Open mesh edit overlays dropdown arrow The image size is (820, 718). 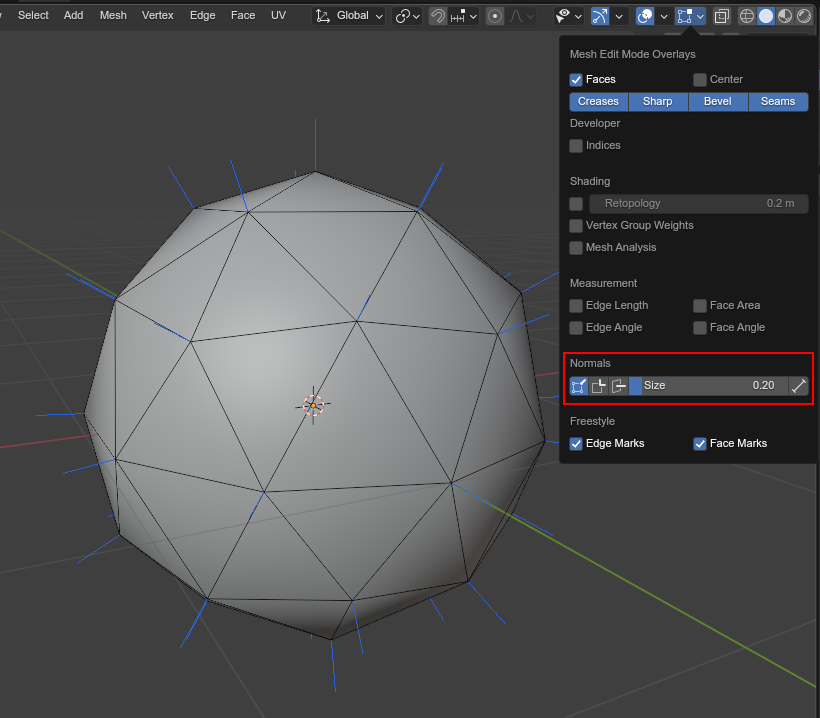pos(700,17)
